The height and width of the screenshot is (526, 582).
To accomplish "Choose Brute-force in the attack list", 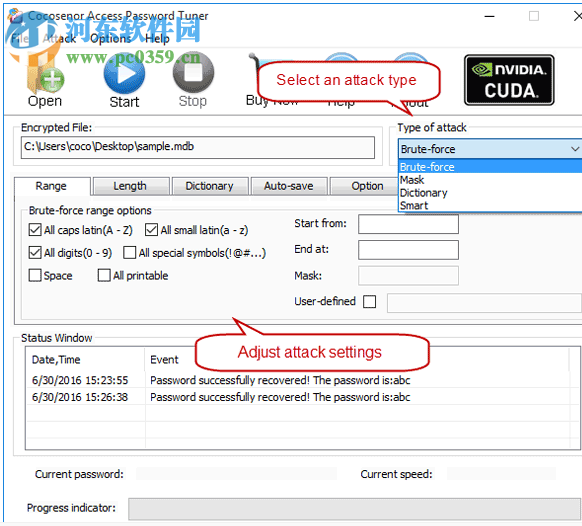I will coord(490,167).
